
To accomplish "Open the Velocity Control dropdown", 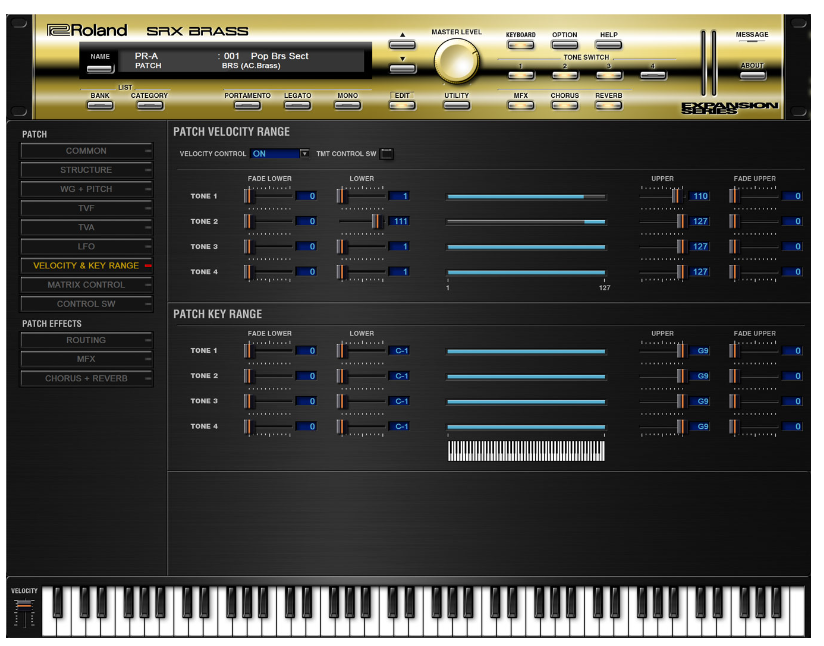I will [280, 153].
